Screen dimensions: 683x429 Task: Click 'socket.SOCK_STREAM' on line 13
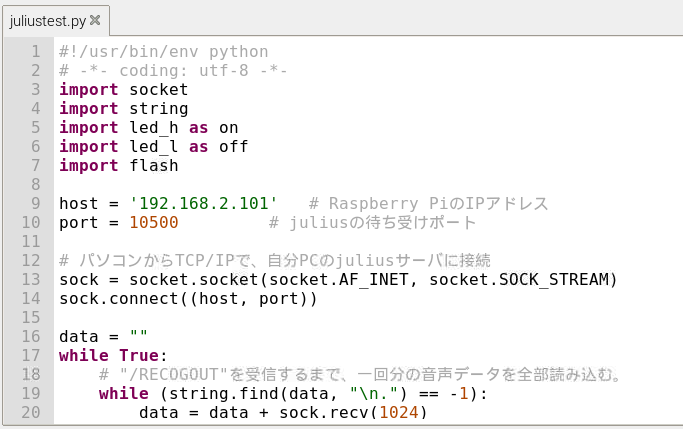pos(520,280)
